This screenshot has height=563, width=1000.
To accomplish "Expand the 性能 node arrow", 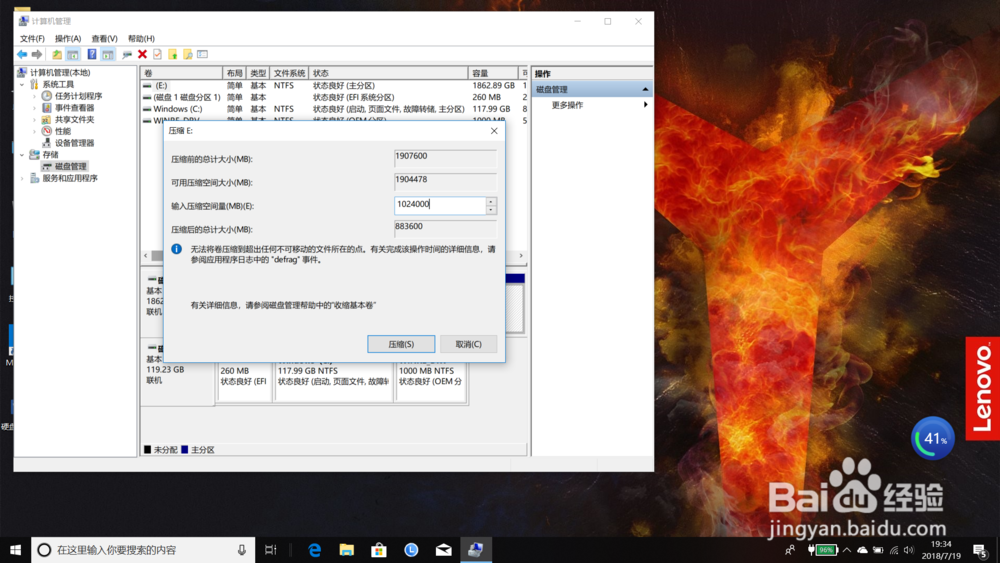I will pyautogui.click(x=34, y=131).
